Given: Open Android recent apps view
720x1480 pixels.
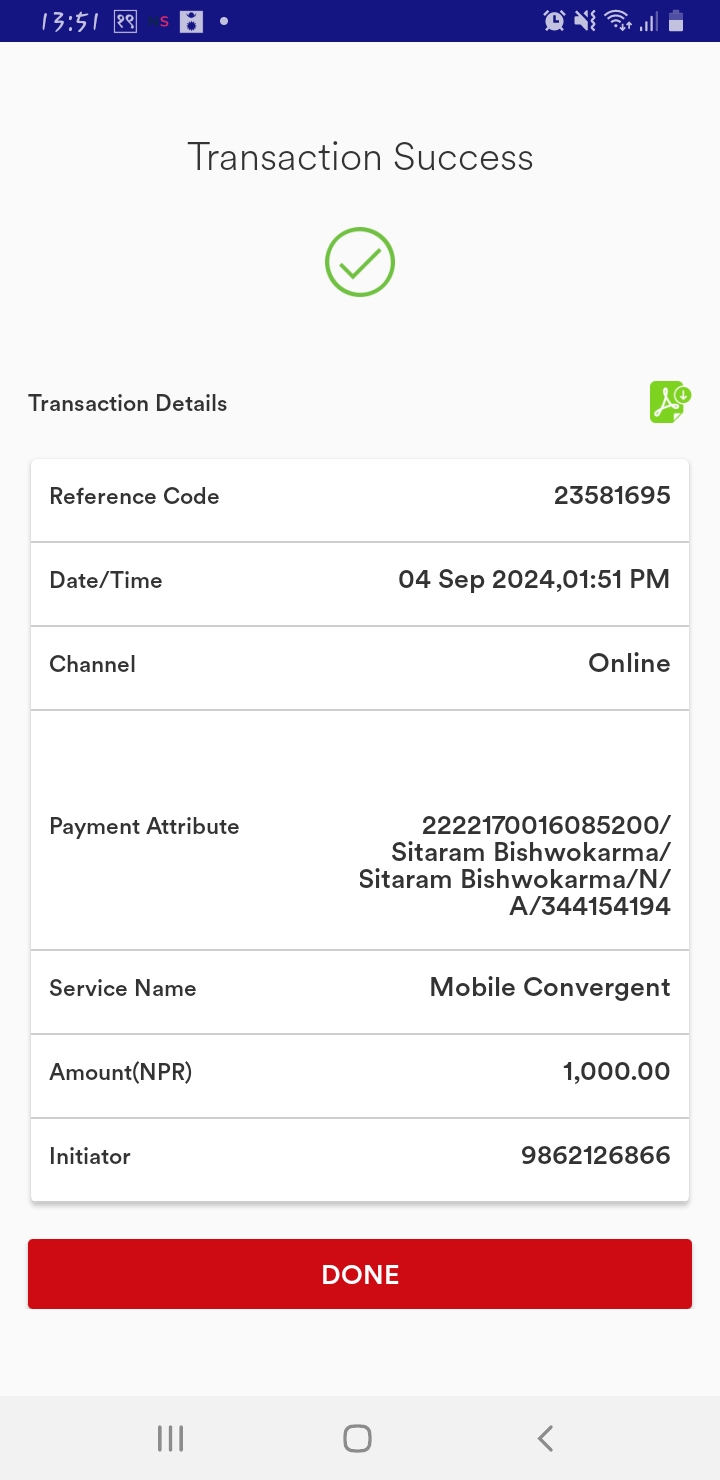Looking at the screenshot, I should [x=171, y=1438].
